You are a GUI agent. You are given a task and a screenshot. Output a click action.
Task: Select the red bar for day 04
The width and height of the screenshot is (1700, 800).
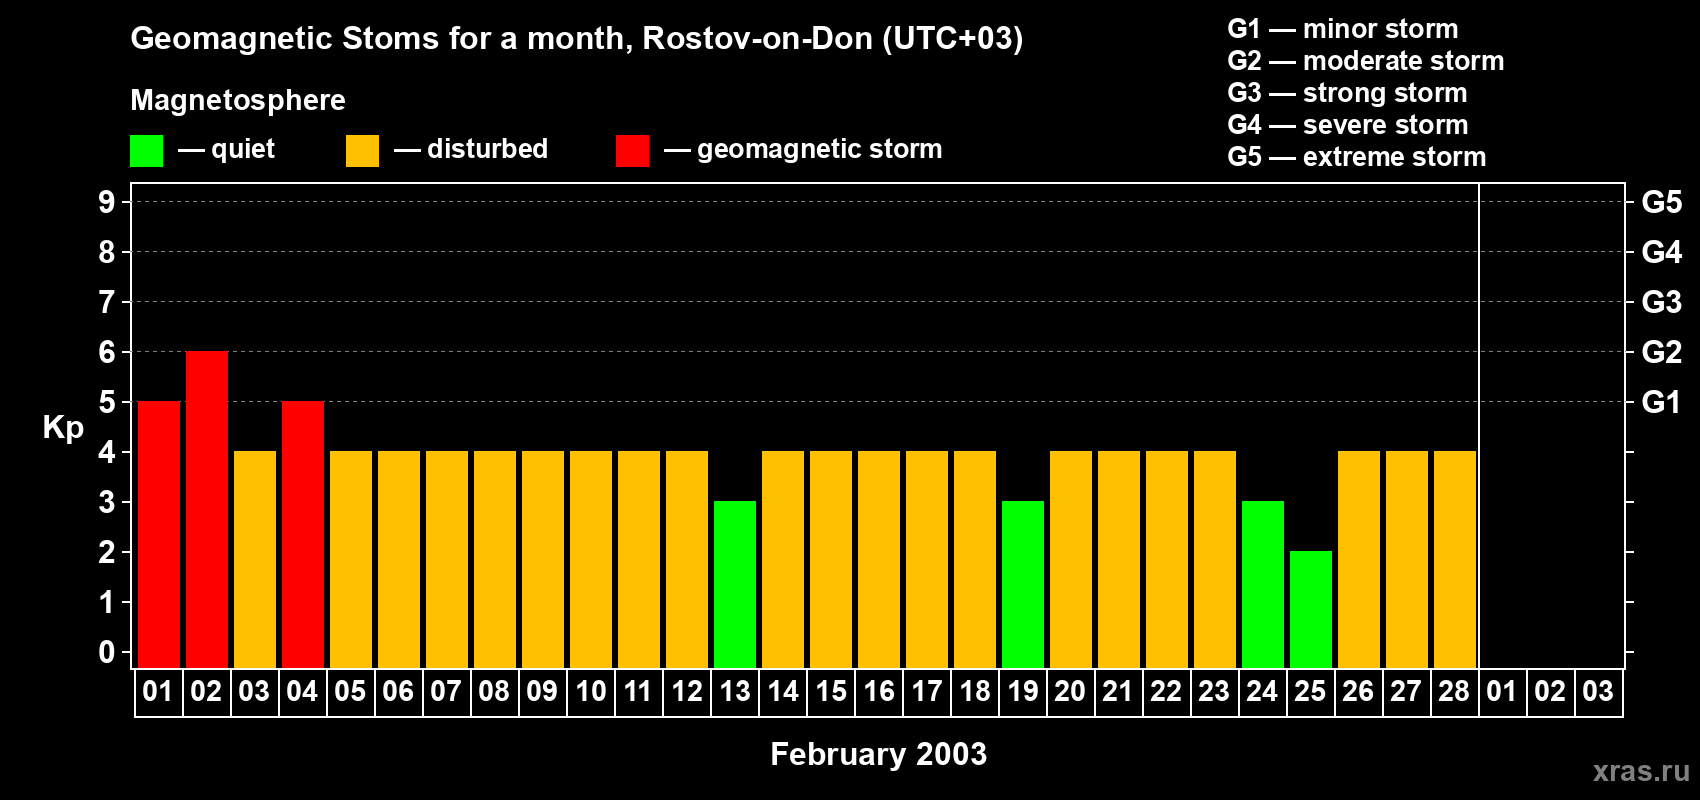303,534
